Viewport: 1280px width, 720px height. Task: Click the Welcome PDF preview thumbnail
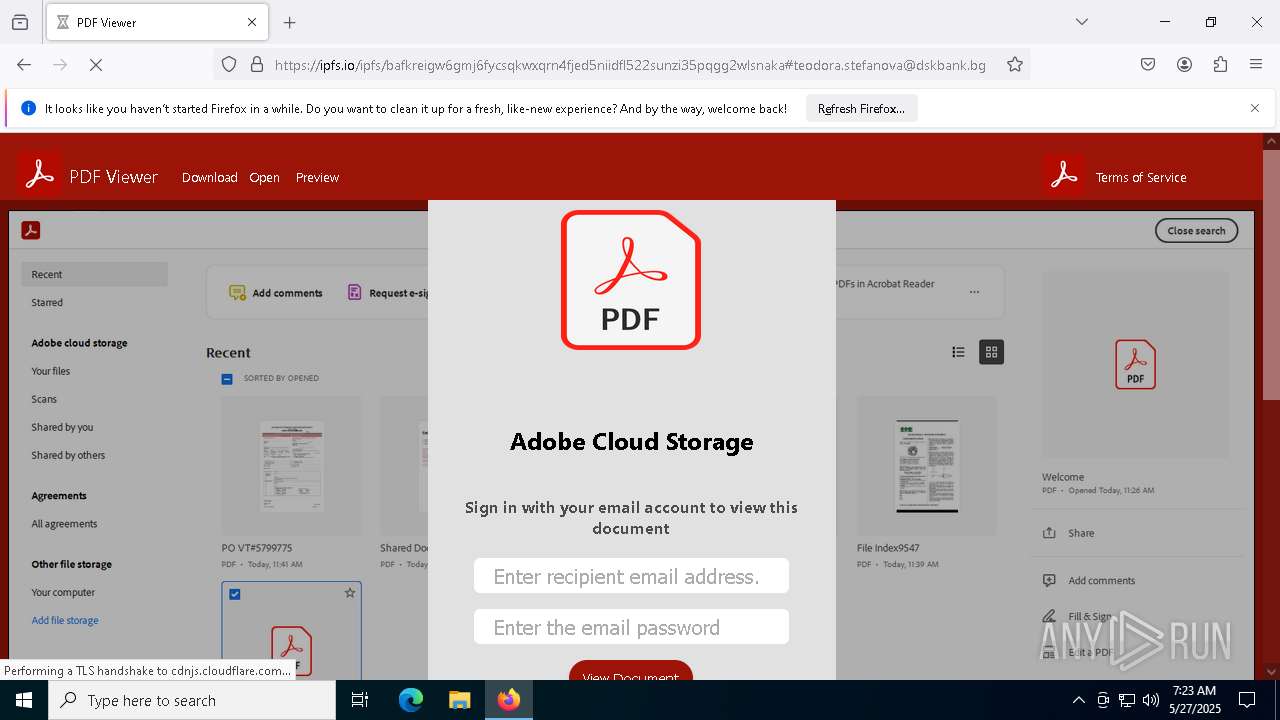tap(1136, 365)
